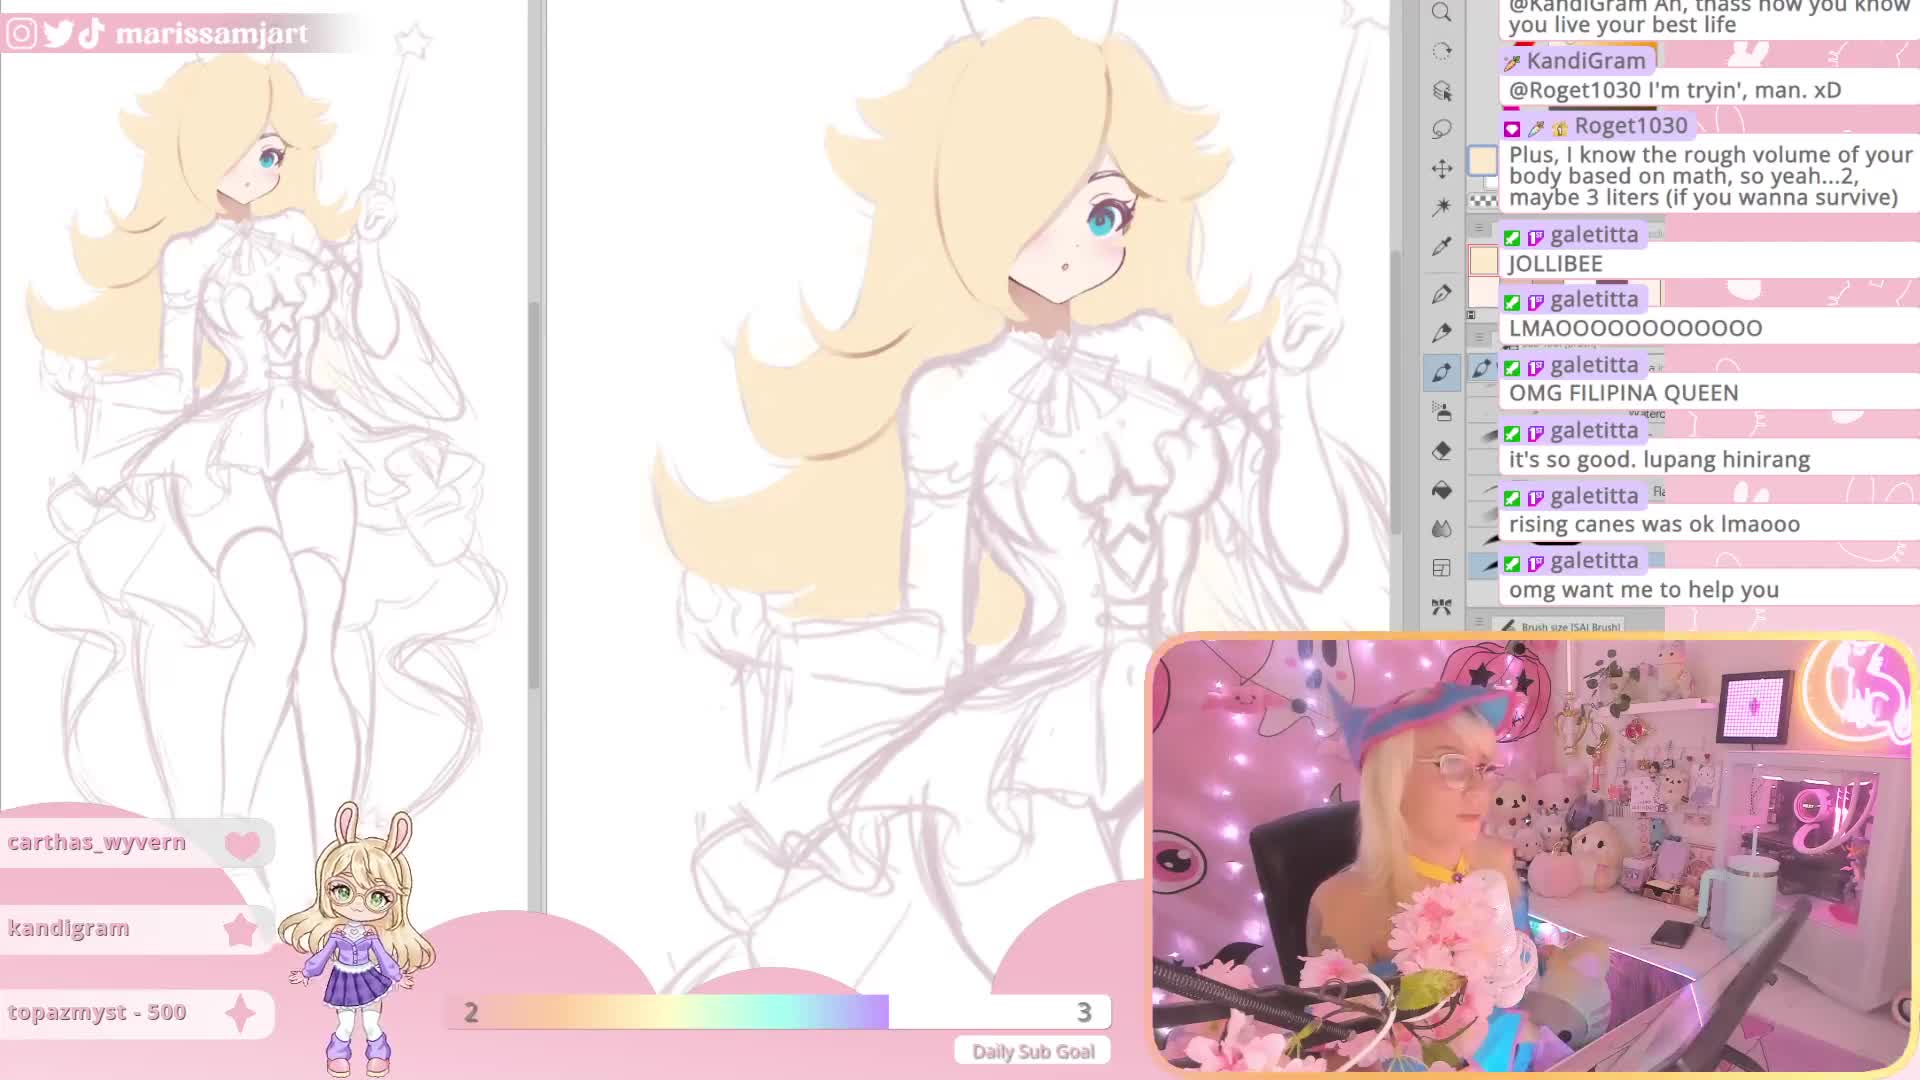Click KandiGram username in chat

pos(1586,61)
